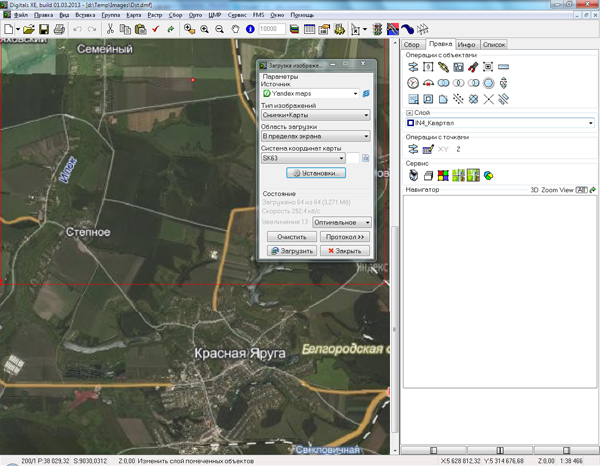Click the red checkmark toolbar icon
This screenshot has height=466, width=600.
point(156,30)
